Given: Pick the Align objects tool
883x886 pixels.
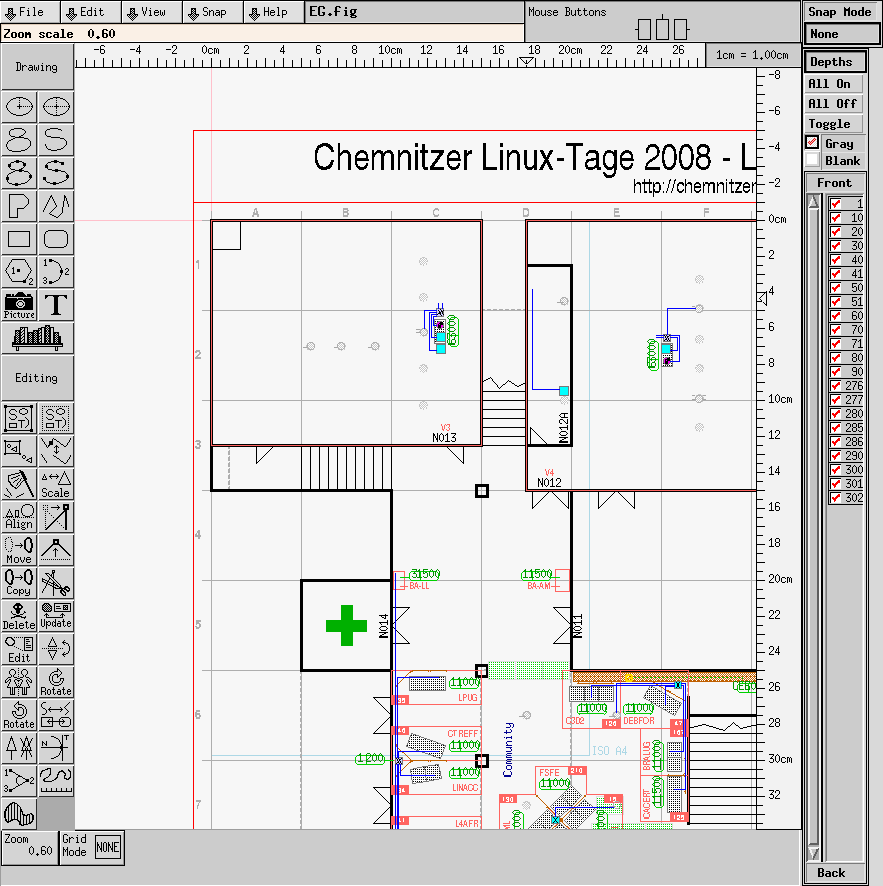Looking at the screenshot, I should (x=19, y=516).
